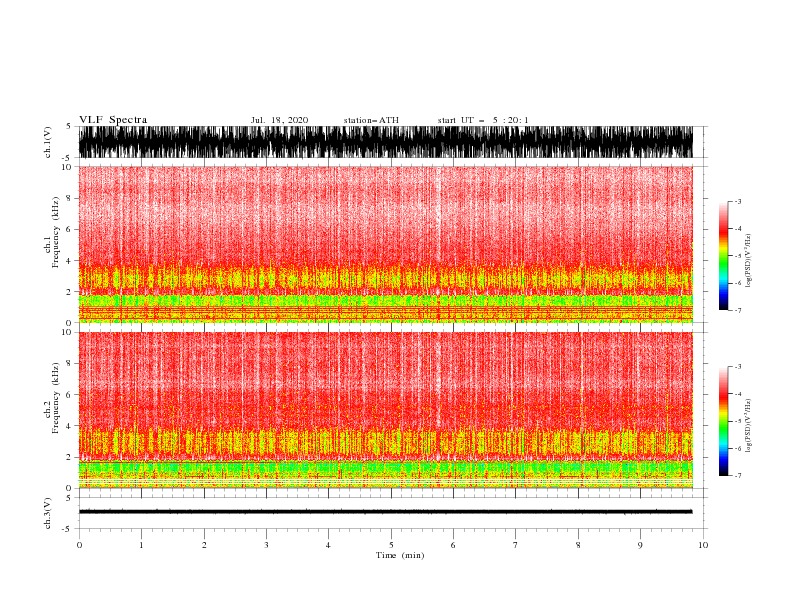Image resolution: width=792 pixels, height=612 pixels.
Task: Click the "station=ATH" header label
Action: (371, 120)
